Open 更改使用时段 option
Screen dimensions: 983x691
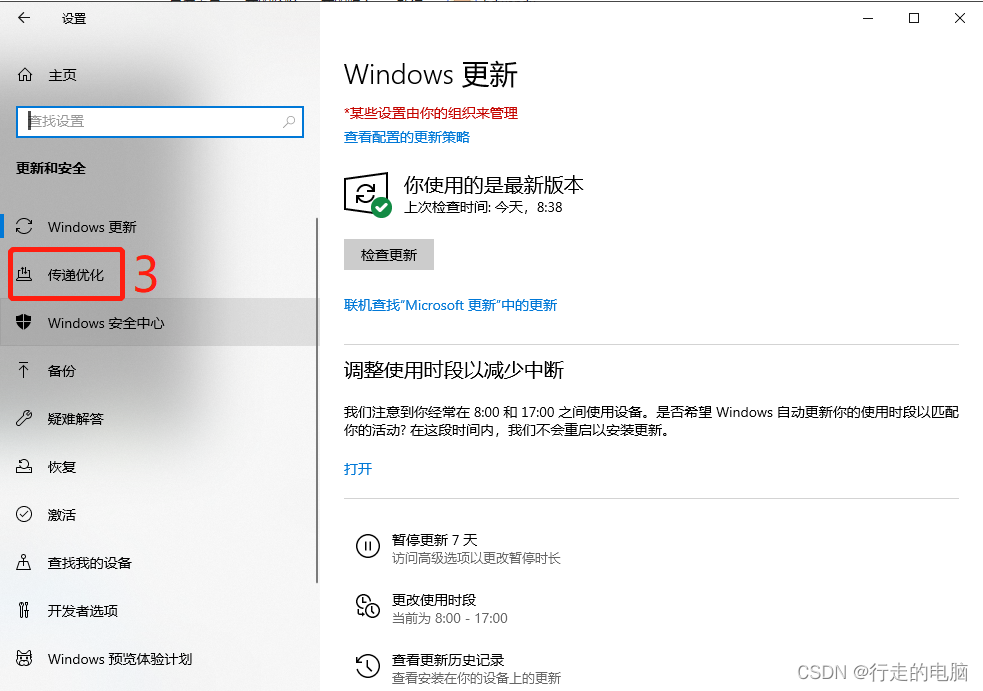point(431,608)
